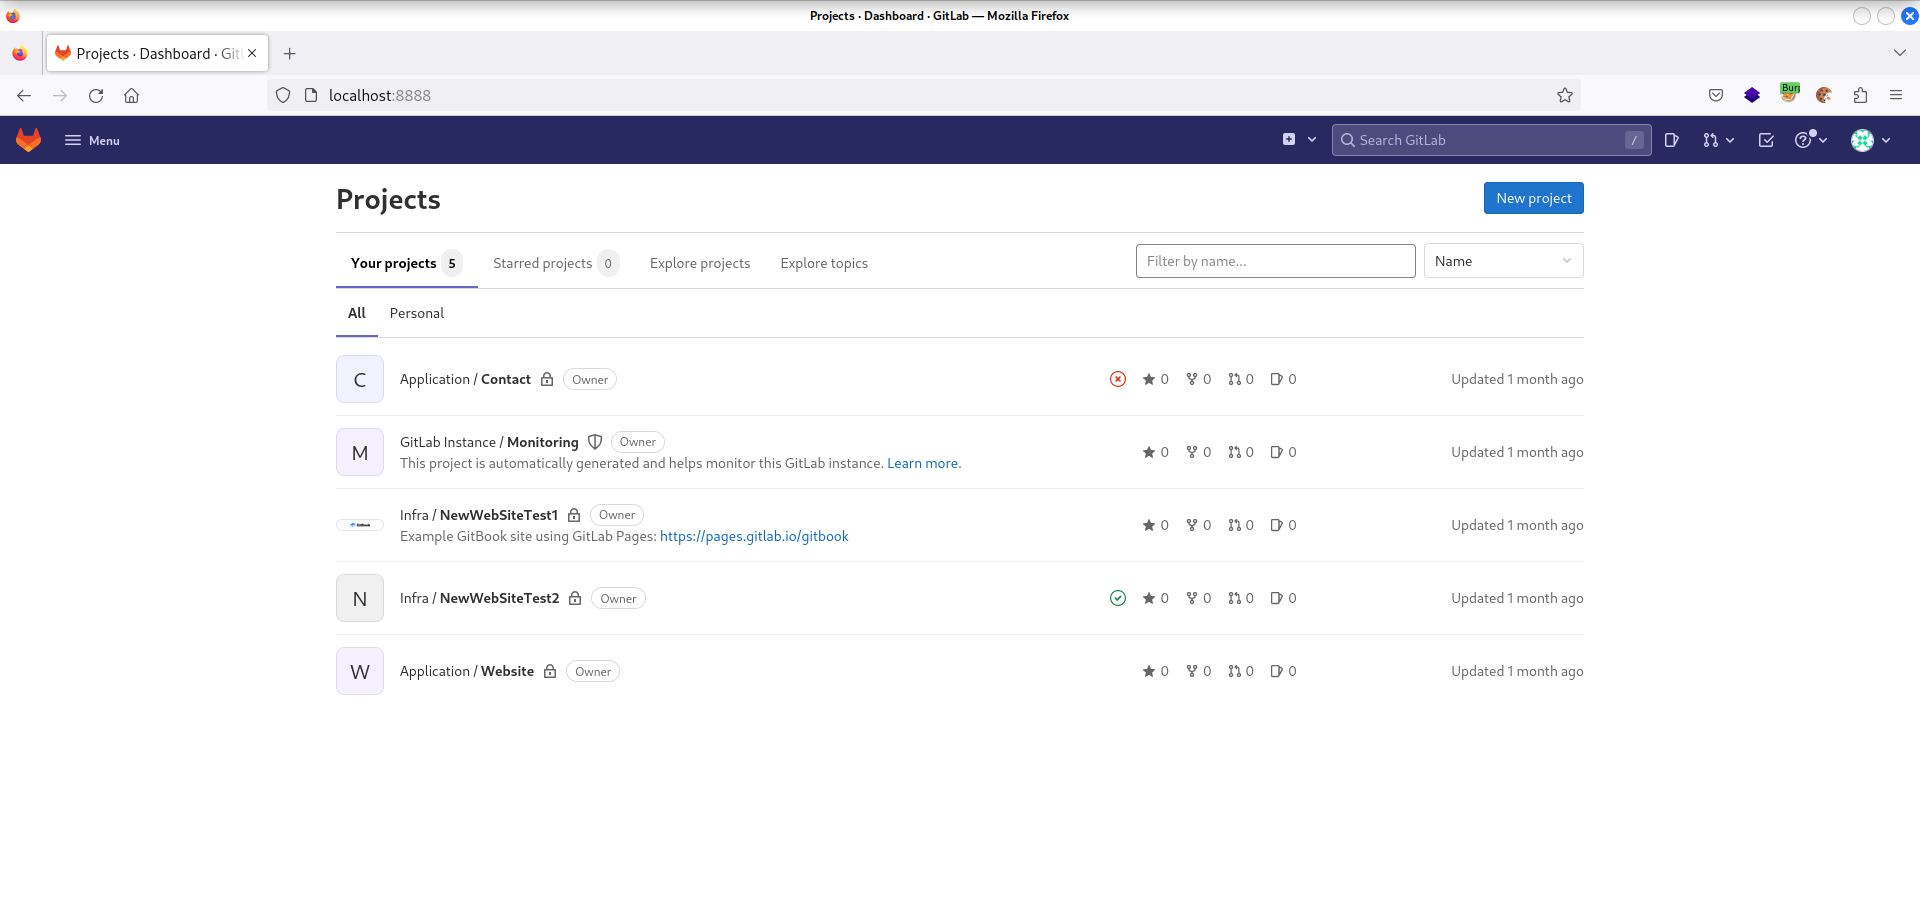Image resolution: width=1920 pixels, height=919 pixels.
Task: Click the forks count on Contact row
Action: (1198, 379)
